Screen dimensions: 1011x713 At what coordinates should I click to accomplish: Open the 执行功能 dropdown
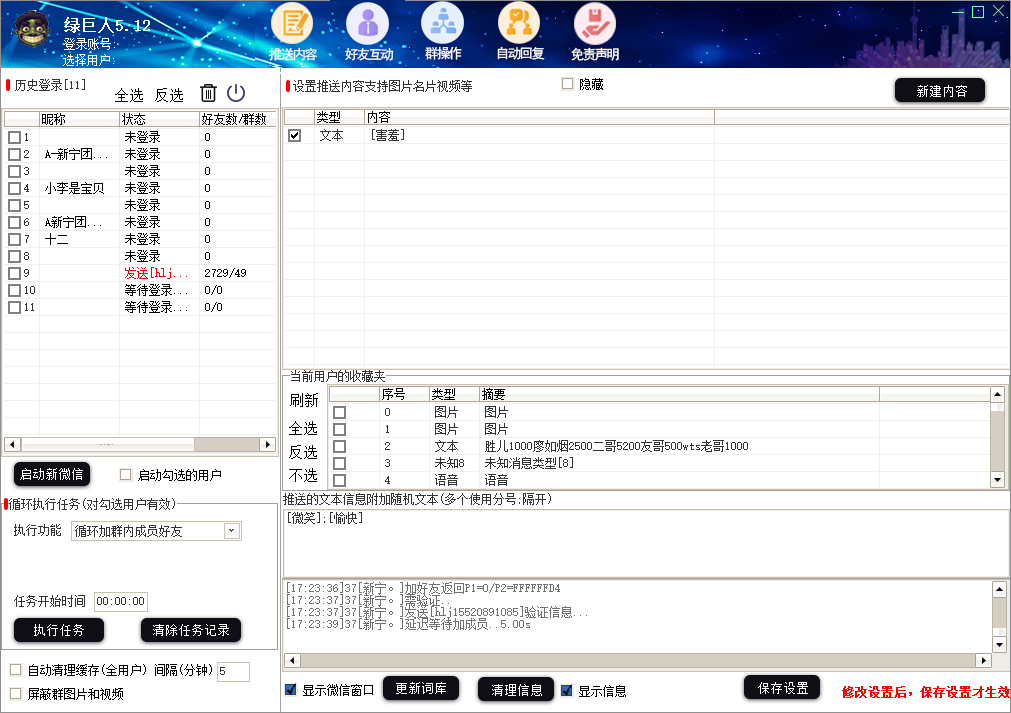point(232,531)
